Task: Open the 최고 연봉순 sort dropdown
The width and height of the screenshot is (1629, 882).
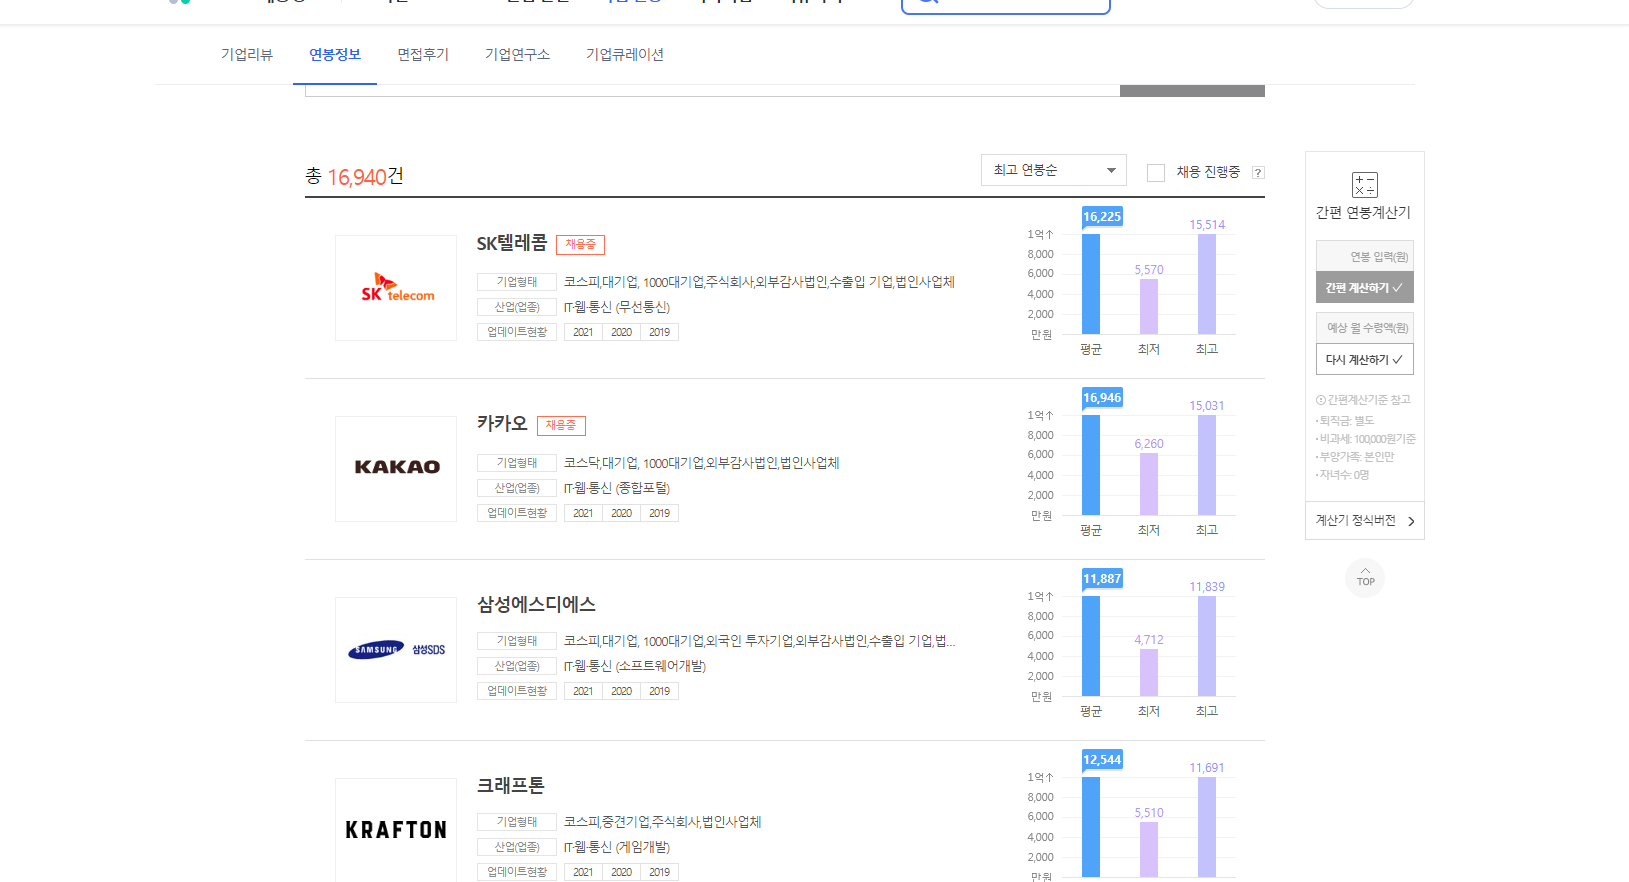Action: point(1053,170)
